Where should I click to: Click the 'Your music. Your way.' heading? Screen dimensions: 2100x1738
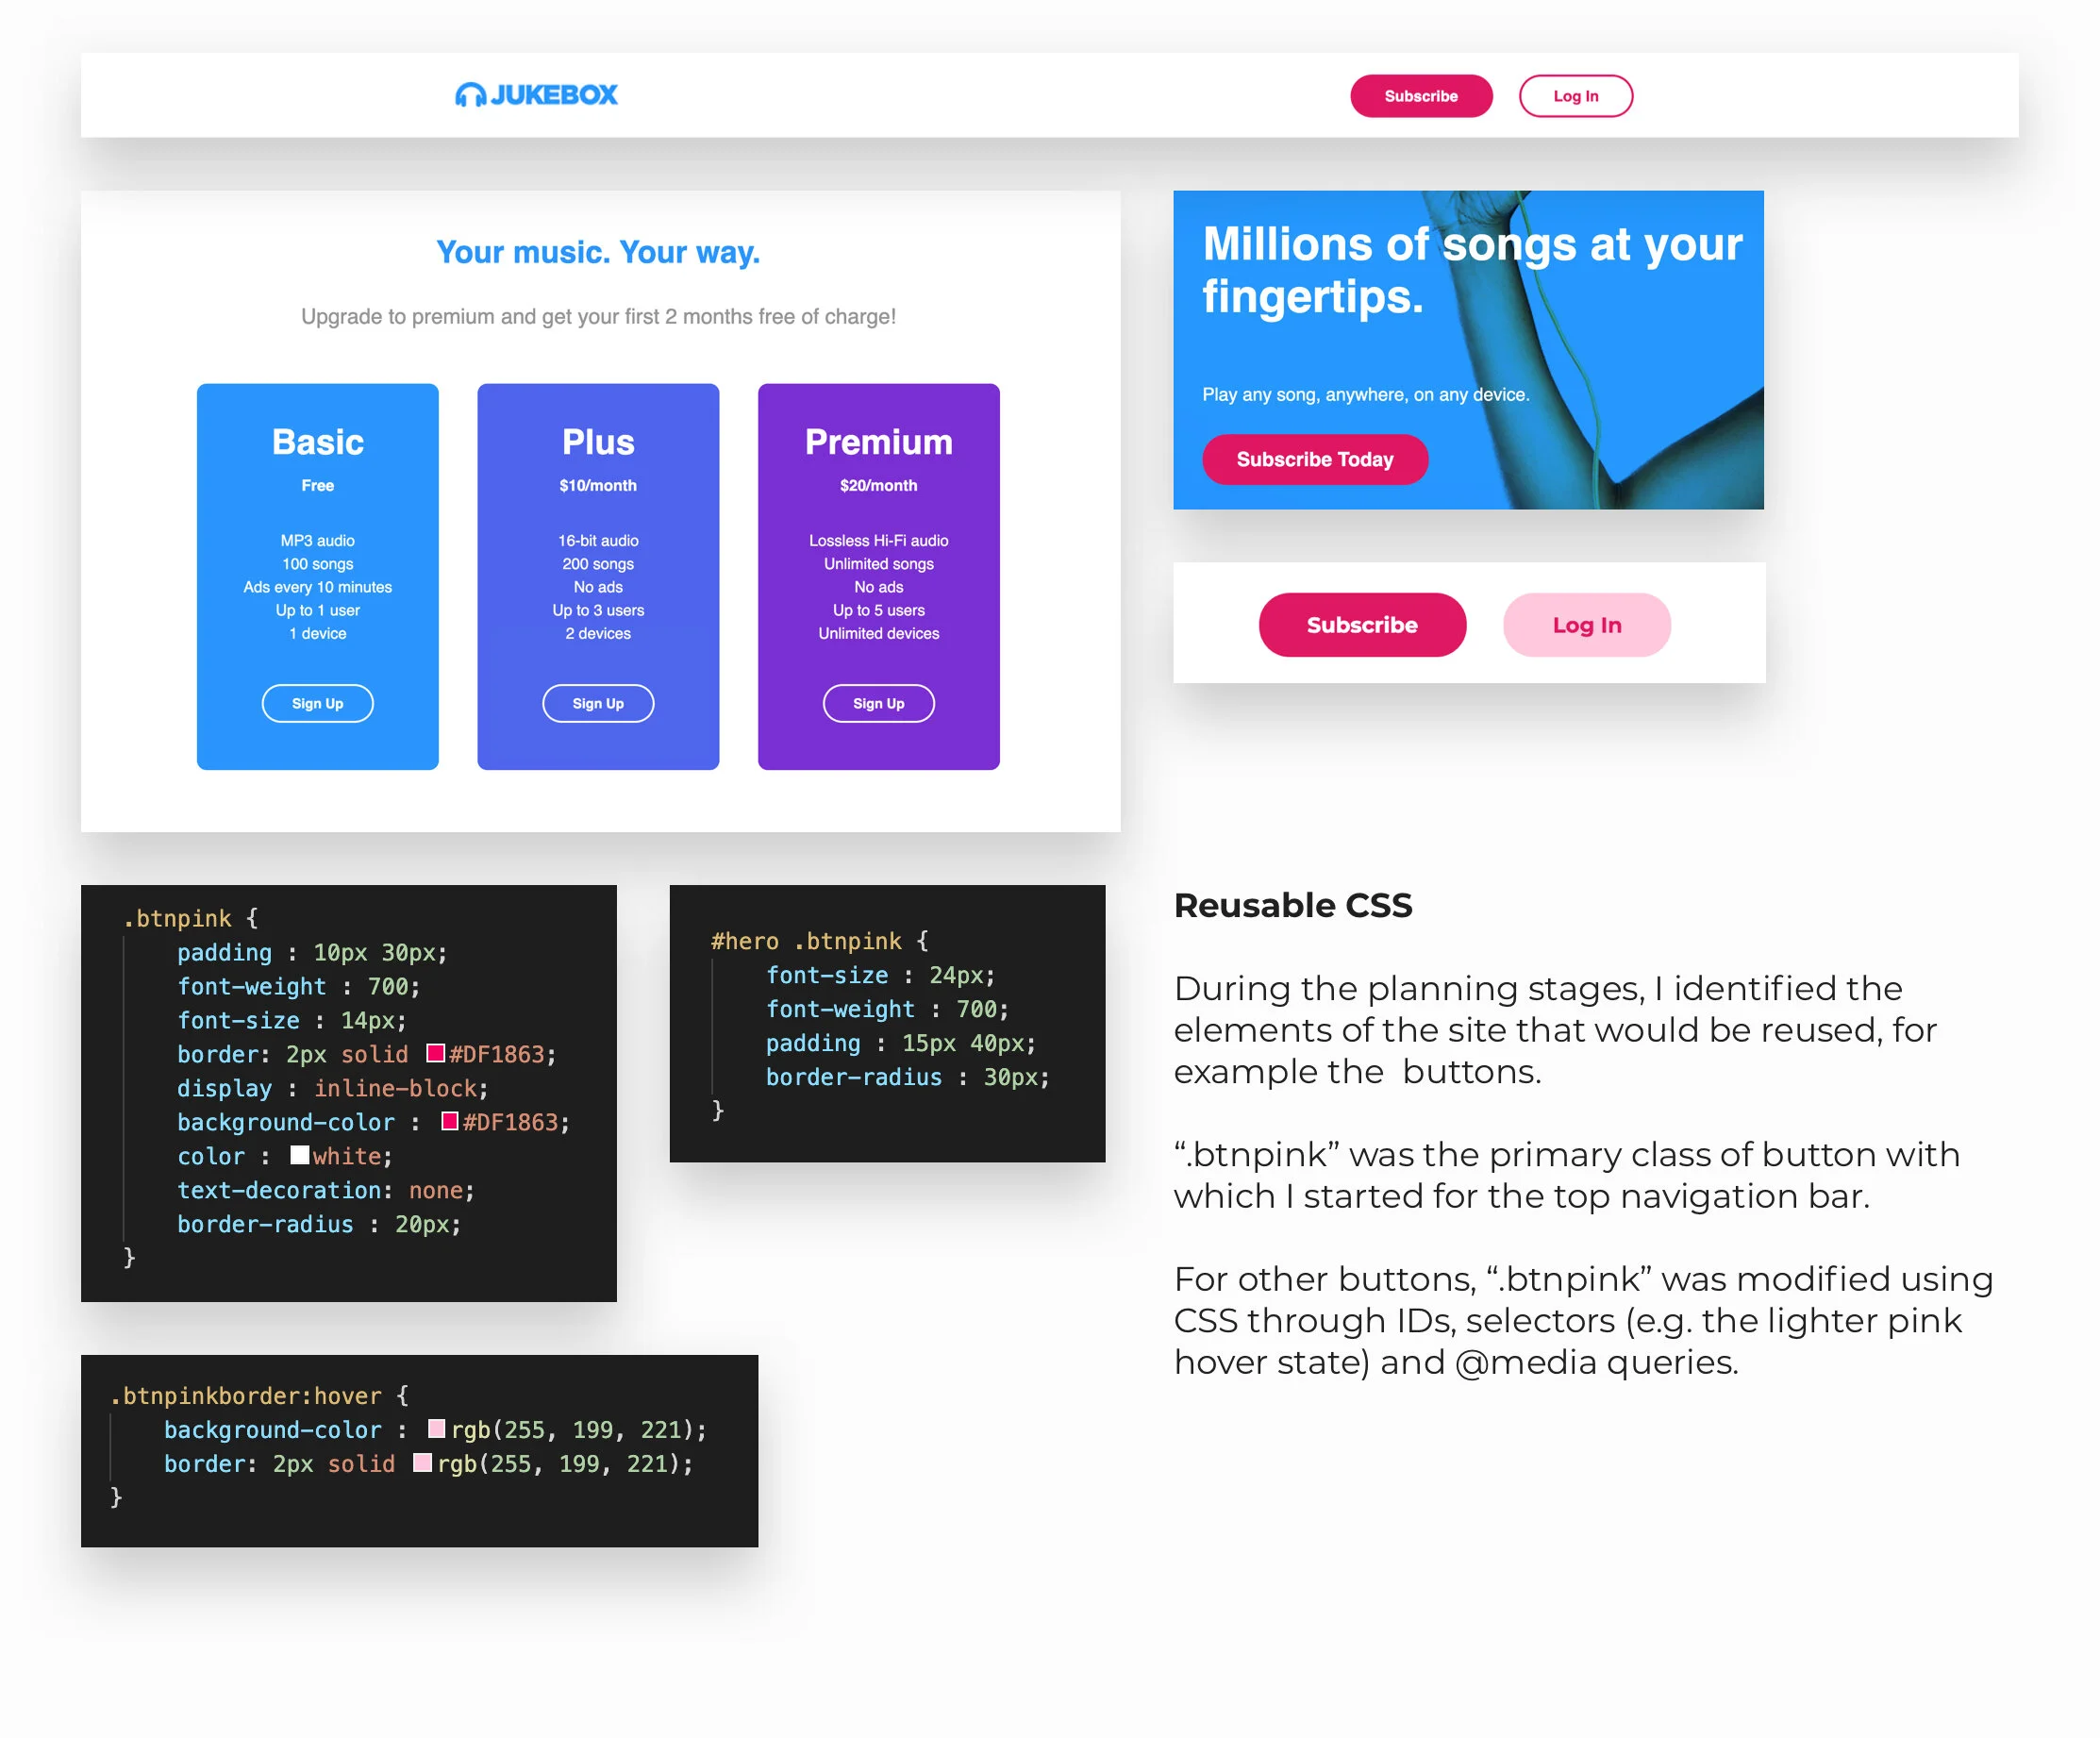click(598, 252)
